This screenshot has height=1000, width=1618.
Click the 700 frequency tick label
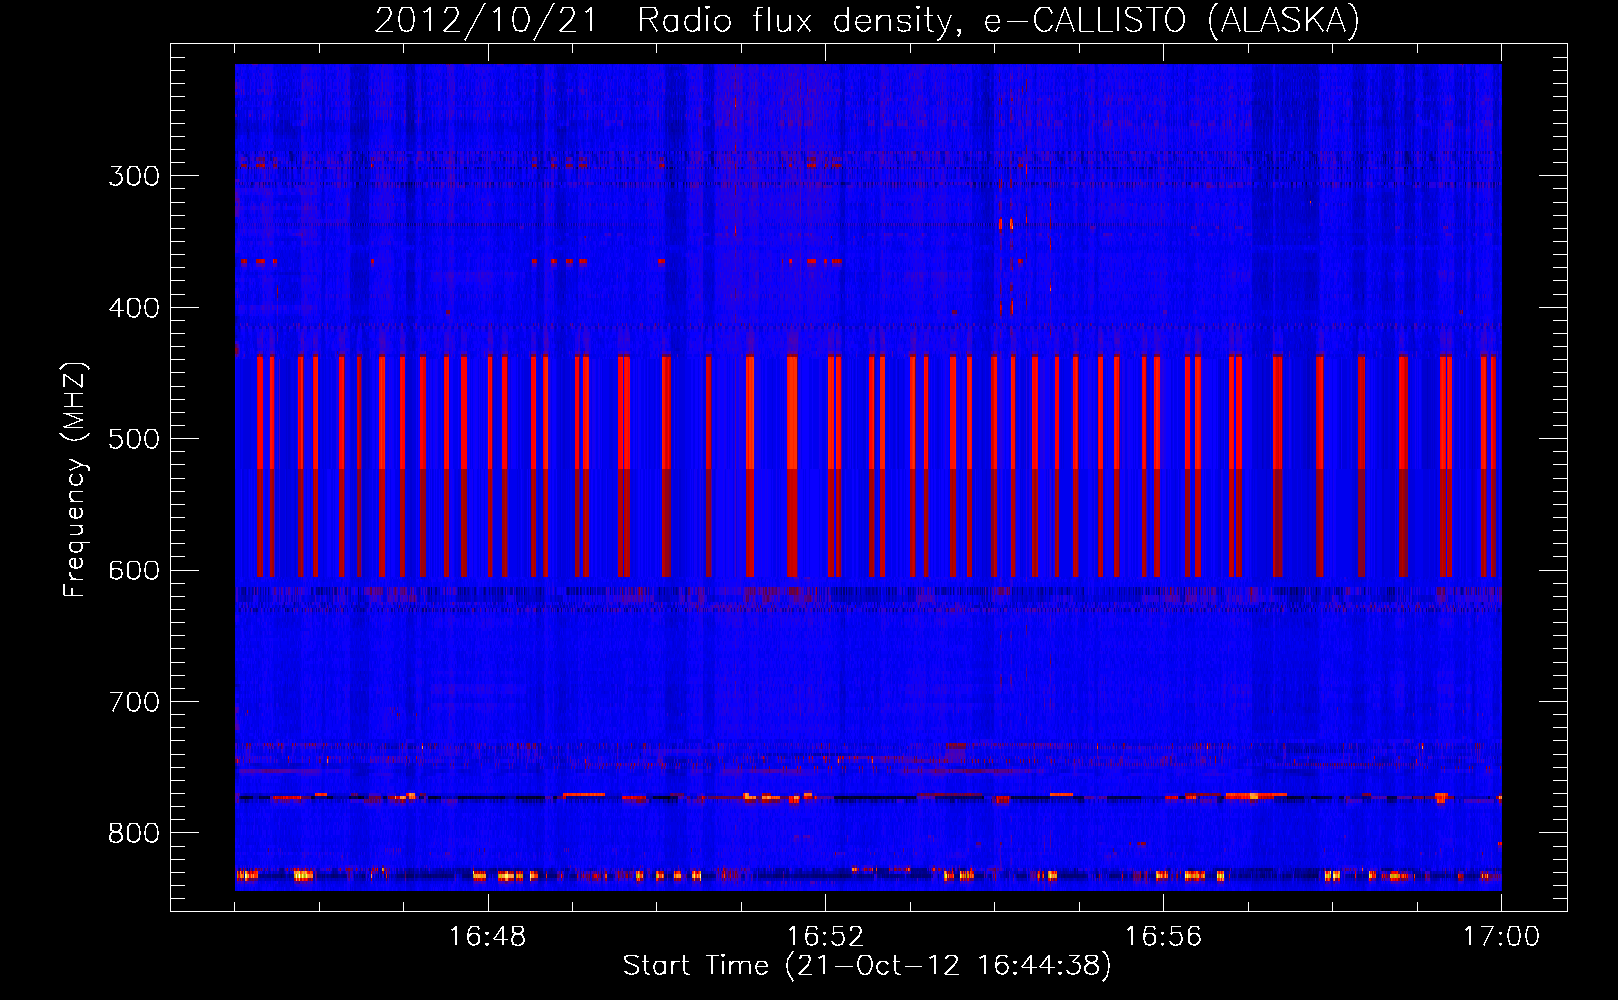click(134, 702)
